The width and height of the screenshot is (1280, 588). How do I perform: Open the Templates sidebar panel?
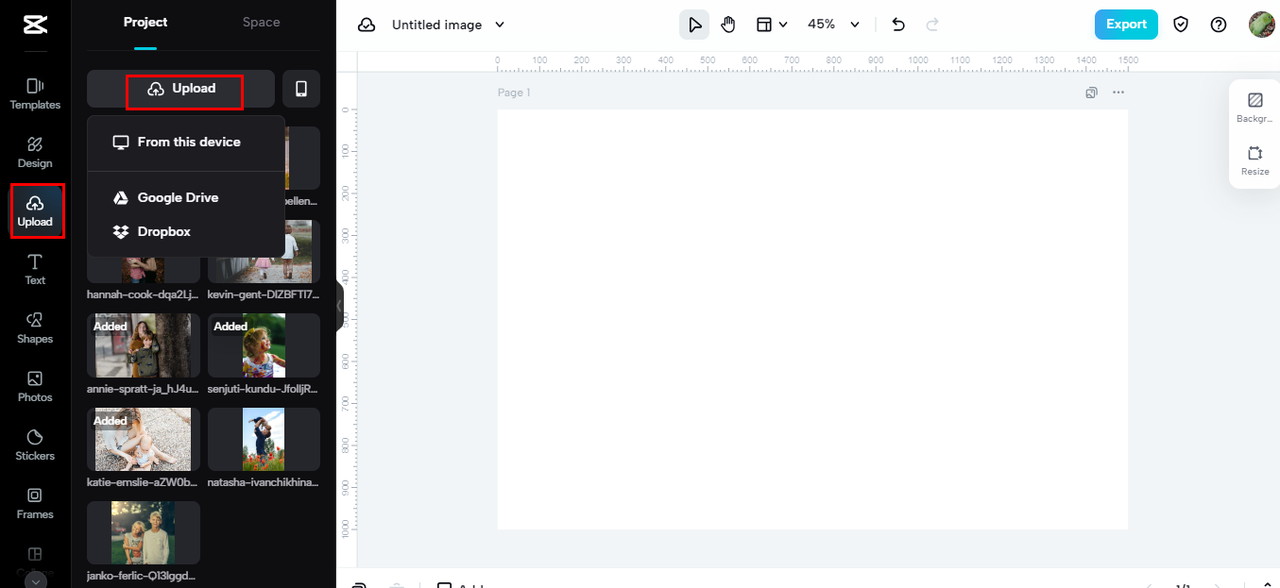(35, 94)
